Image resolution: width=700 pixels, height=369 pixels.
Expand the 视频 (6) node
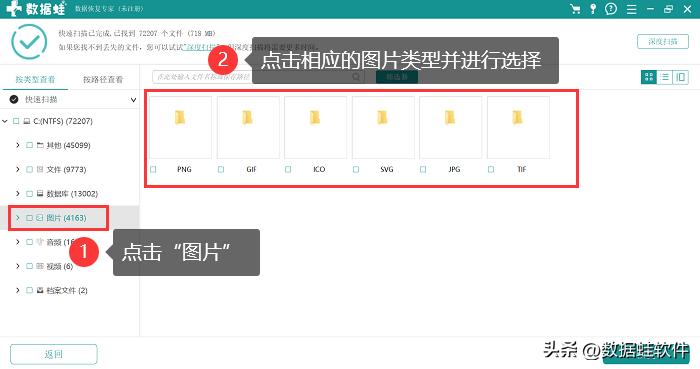[18, 266]
